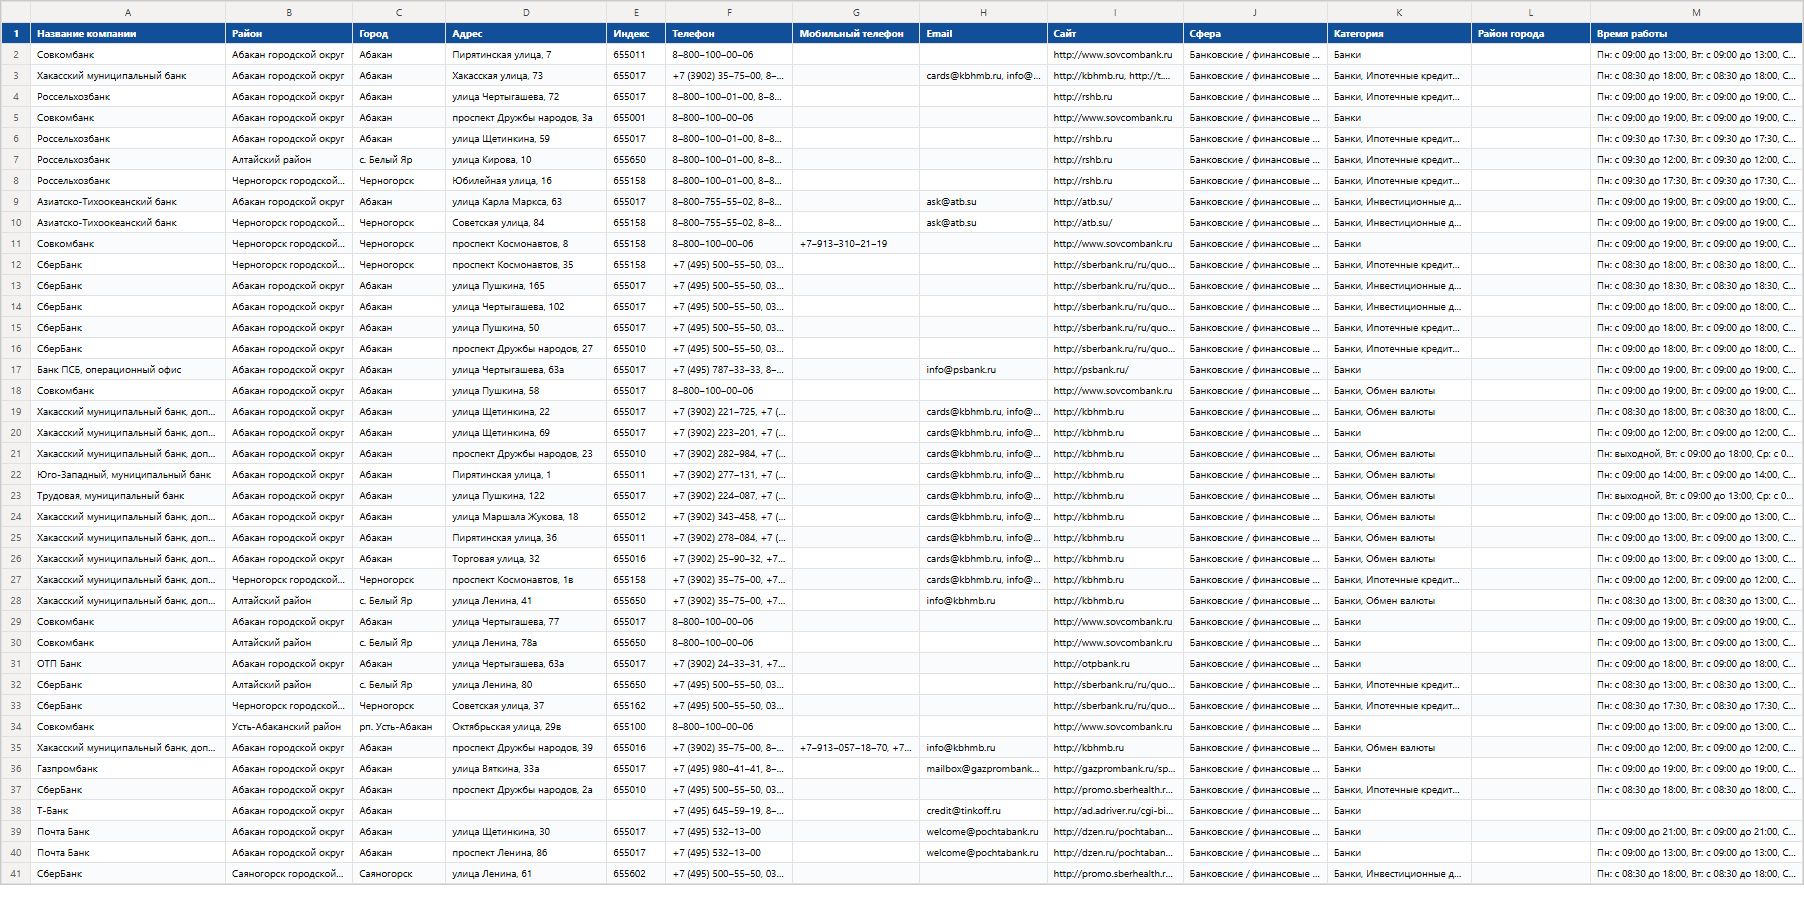Click the address "улица Щетинкина, 59"
Screen dimensions: 1804x902
pyautogui.click(x=526, y=139)
